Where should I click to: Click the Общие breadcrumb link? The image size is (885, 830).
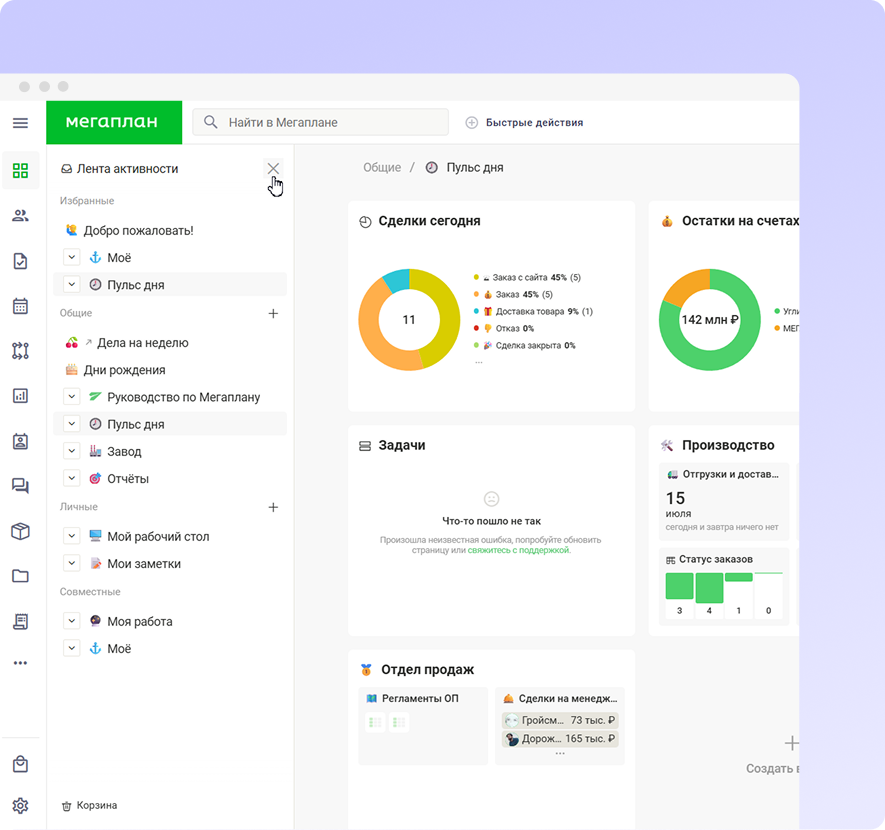[382, 168]
